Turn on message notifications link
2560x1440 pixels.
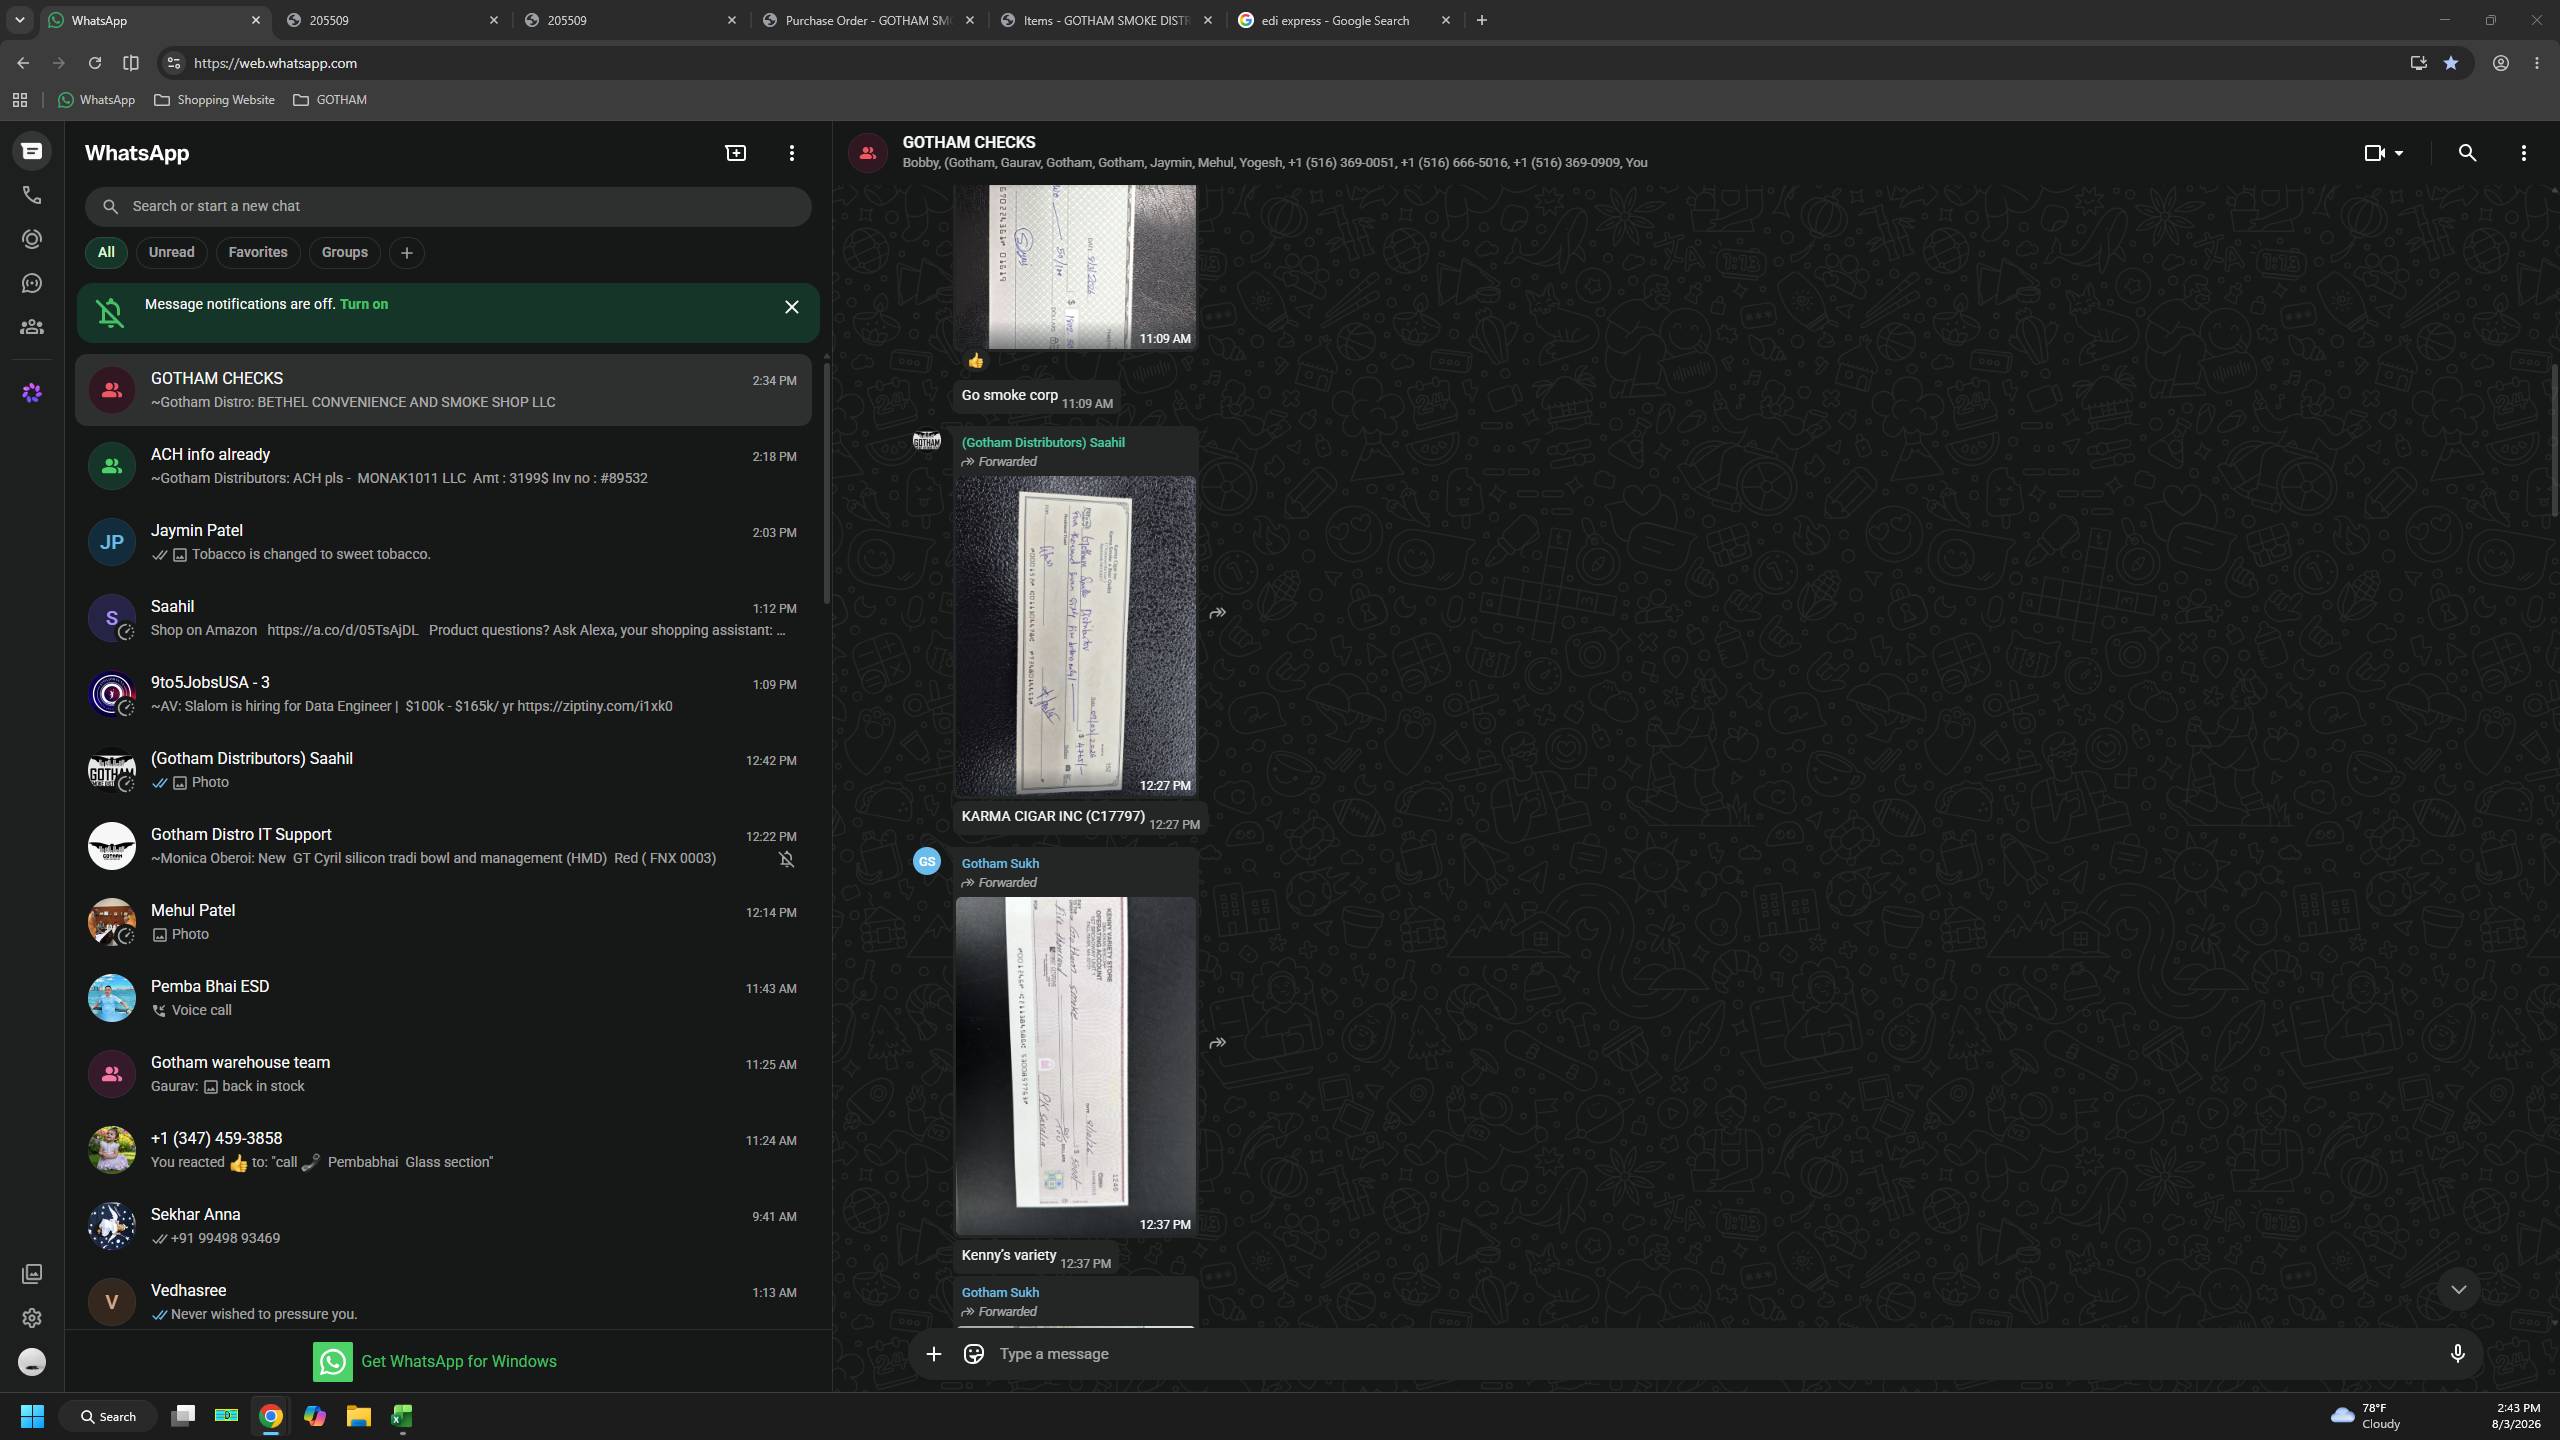tap(364, 304)
